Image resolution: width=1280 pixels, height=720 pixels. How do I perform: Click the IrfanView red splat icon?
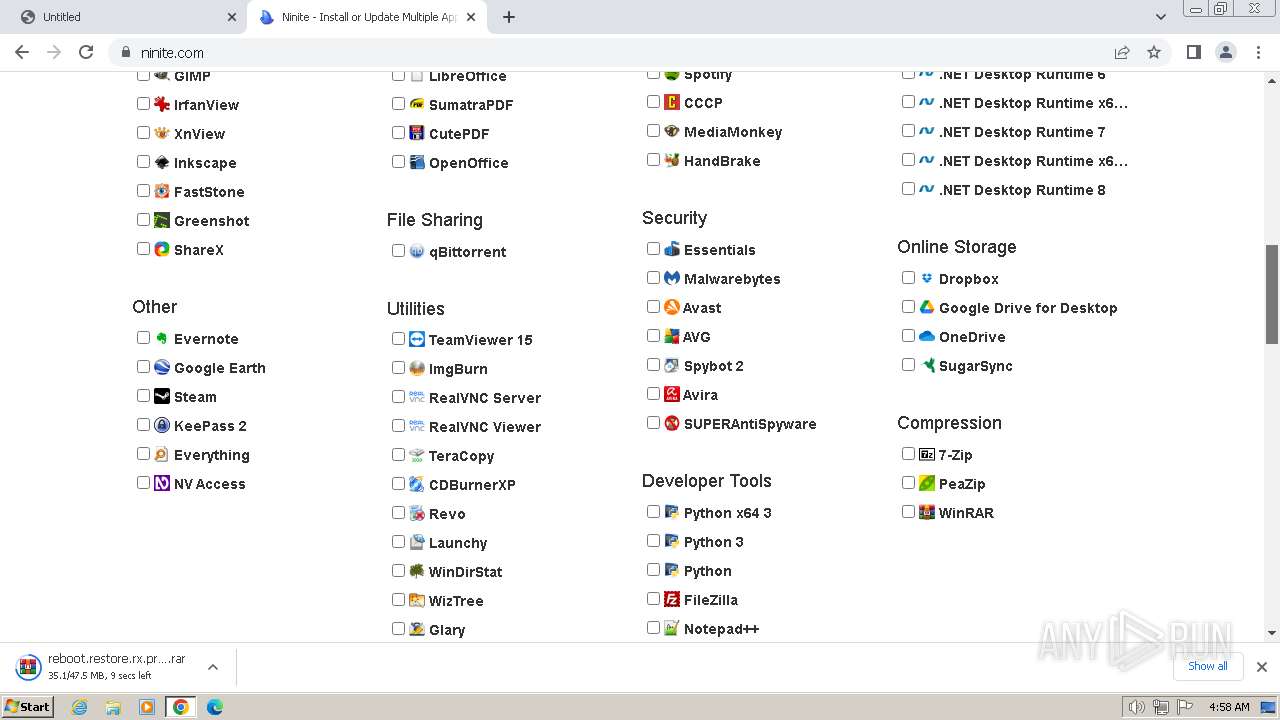[x=162, y=104]
